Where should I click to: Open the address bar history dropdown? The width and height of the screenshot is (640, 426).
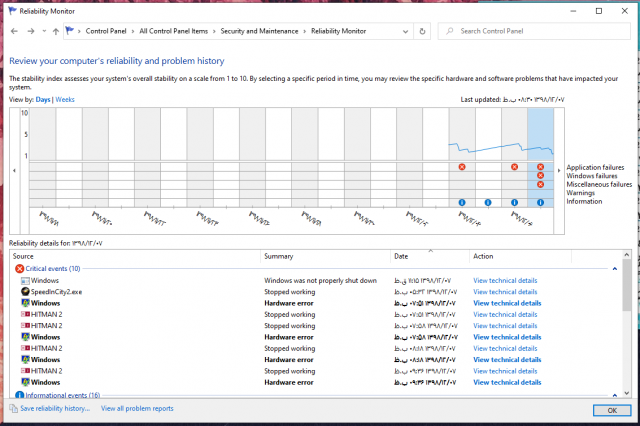pyautogui.click(x=404, y=31)
